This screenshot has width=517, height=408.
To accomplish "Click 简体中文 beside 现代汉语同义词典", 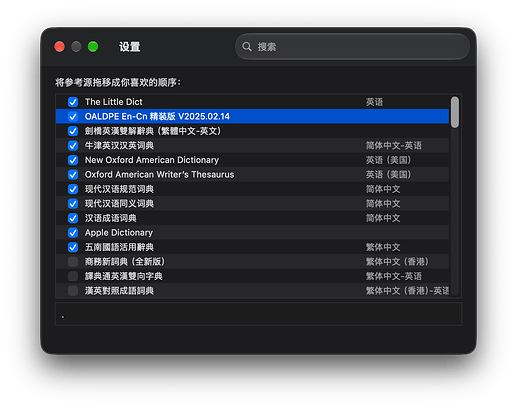I will [383, 204].
